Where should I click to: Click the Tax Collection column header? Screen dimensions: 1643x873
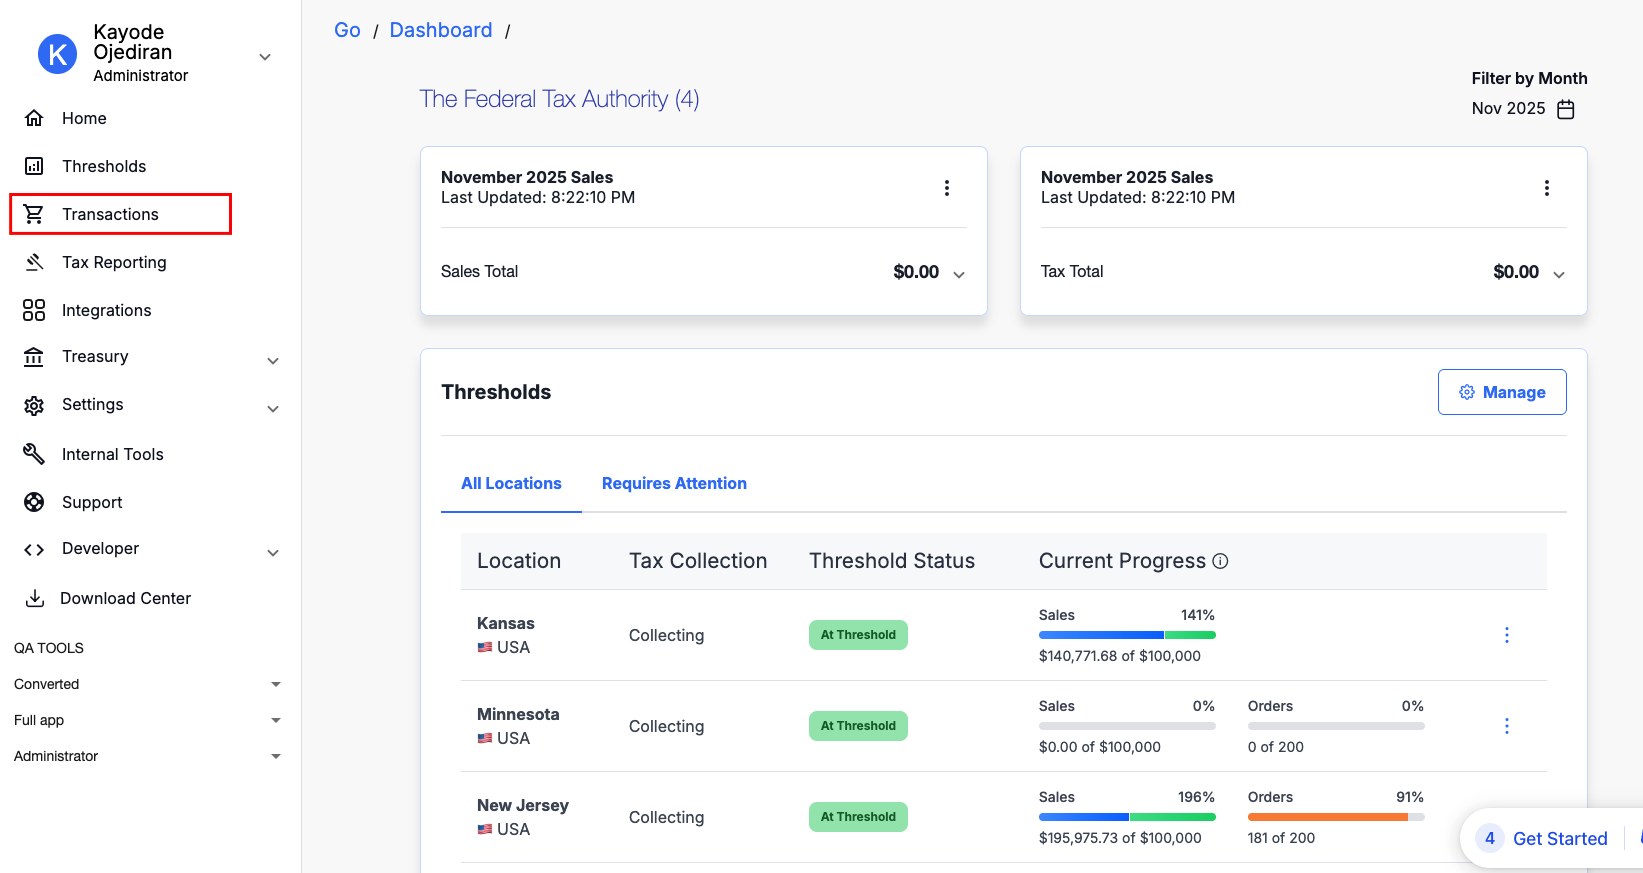(x=698, y=561)
